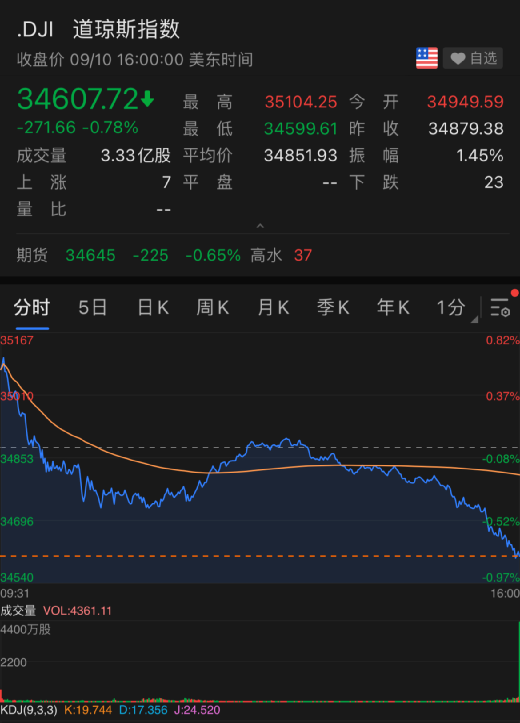Switch to 分时 chart tab
520x723 pixels.
pyautogui.click(x=32, y=308)
